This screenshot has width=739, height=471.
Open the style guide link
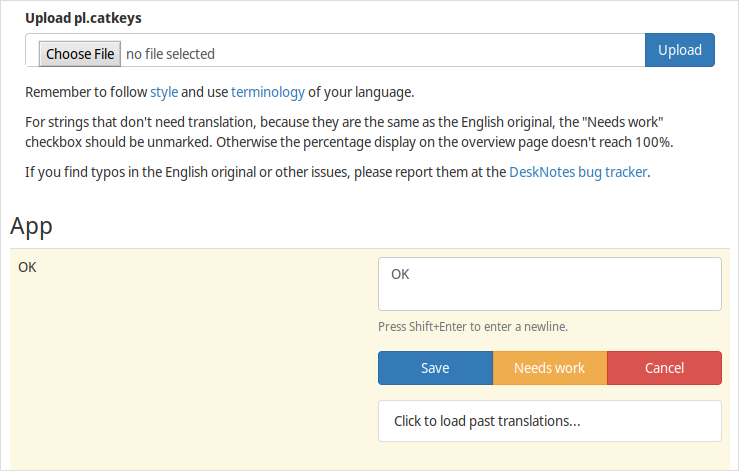164,92
